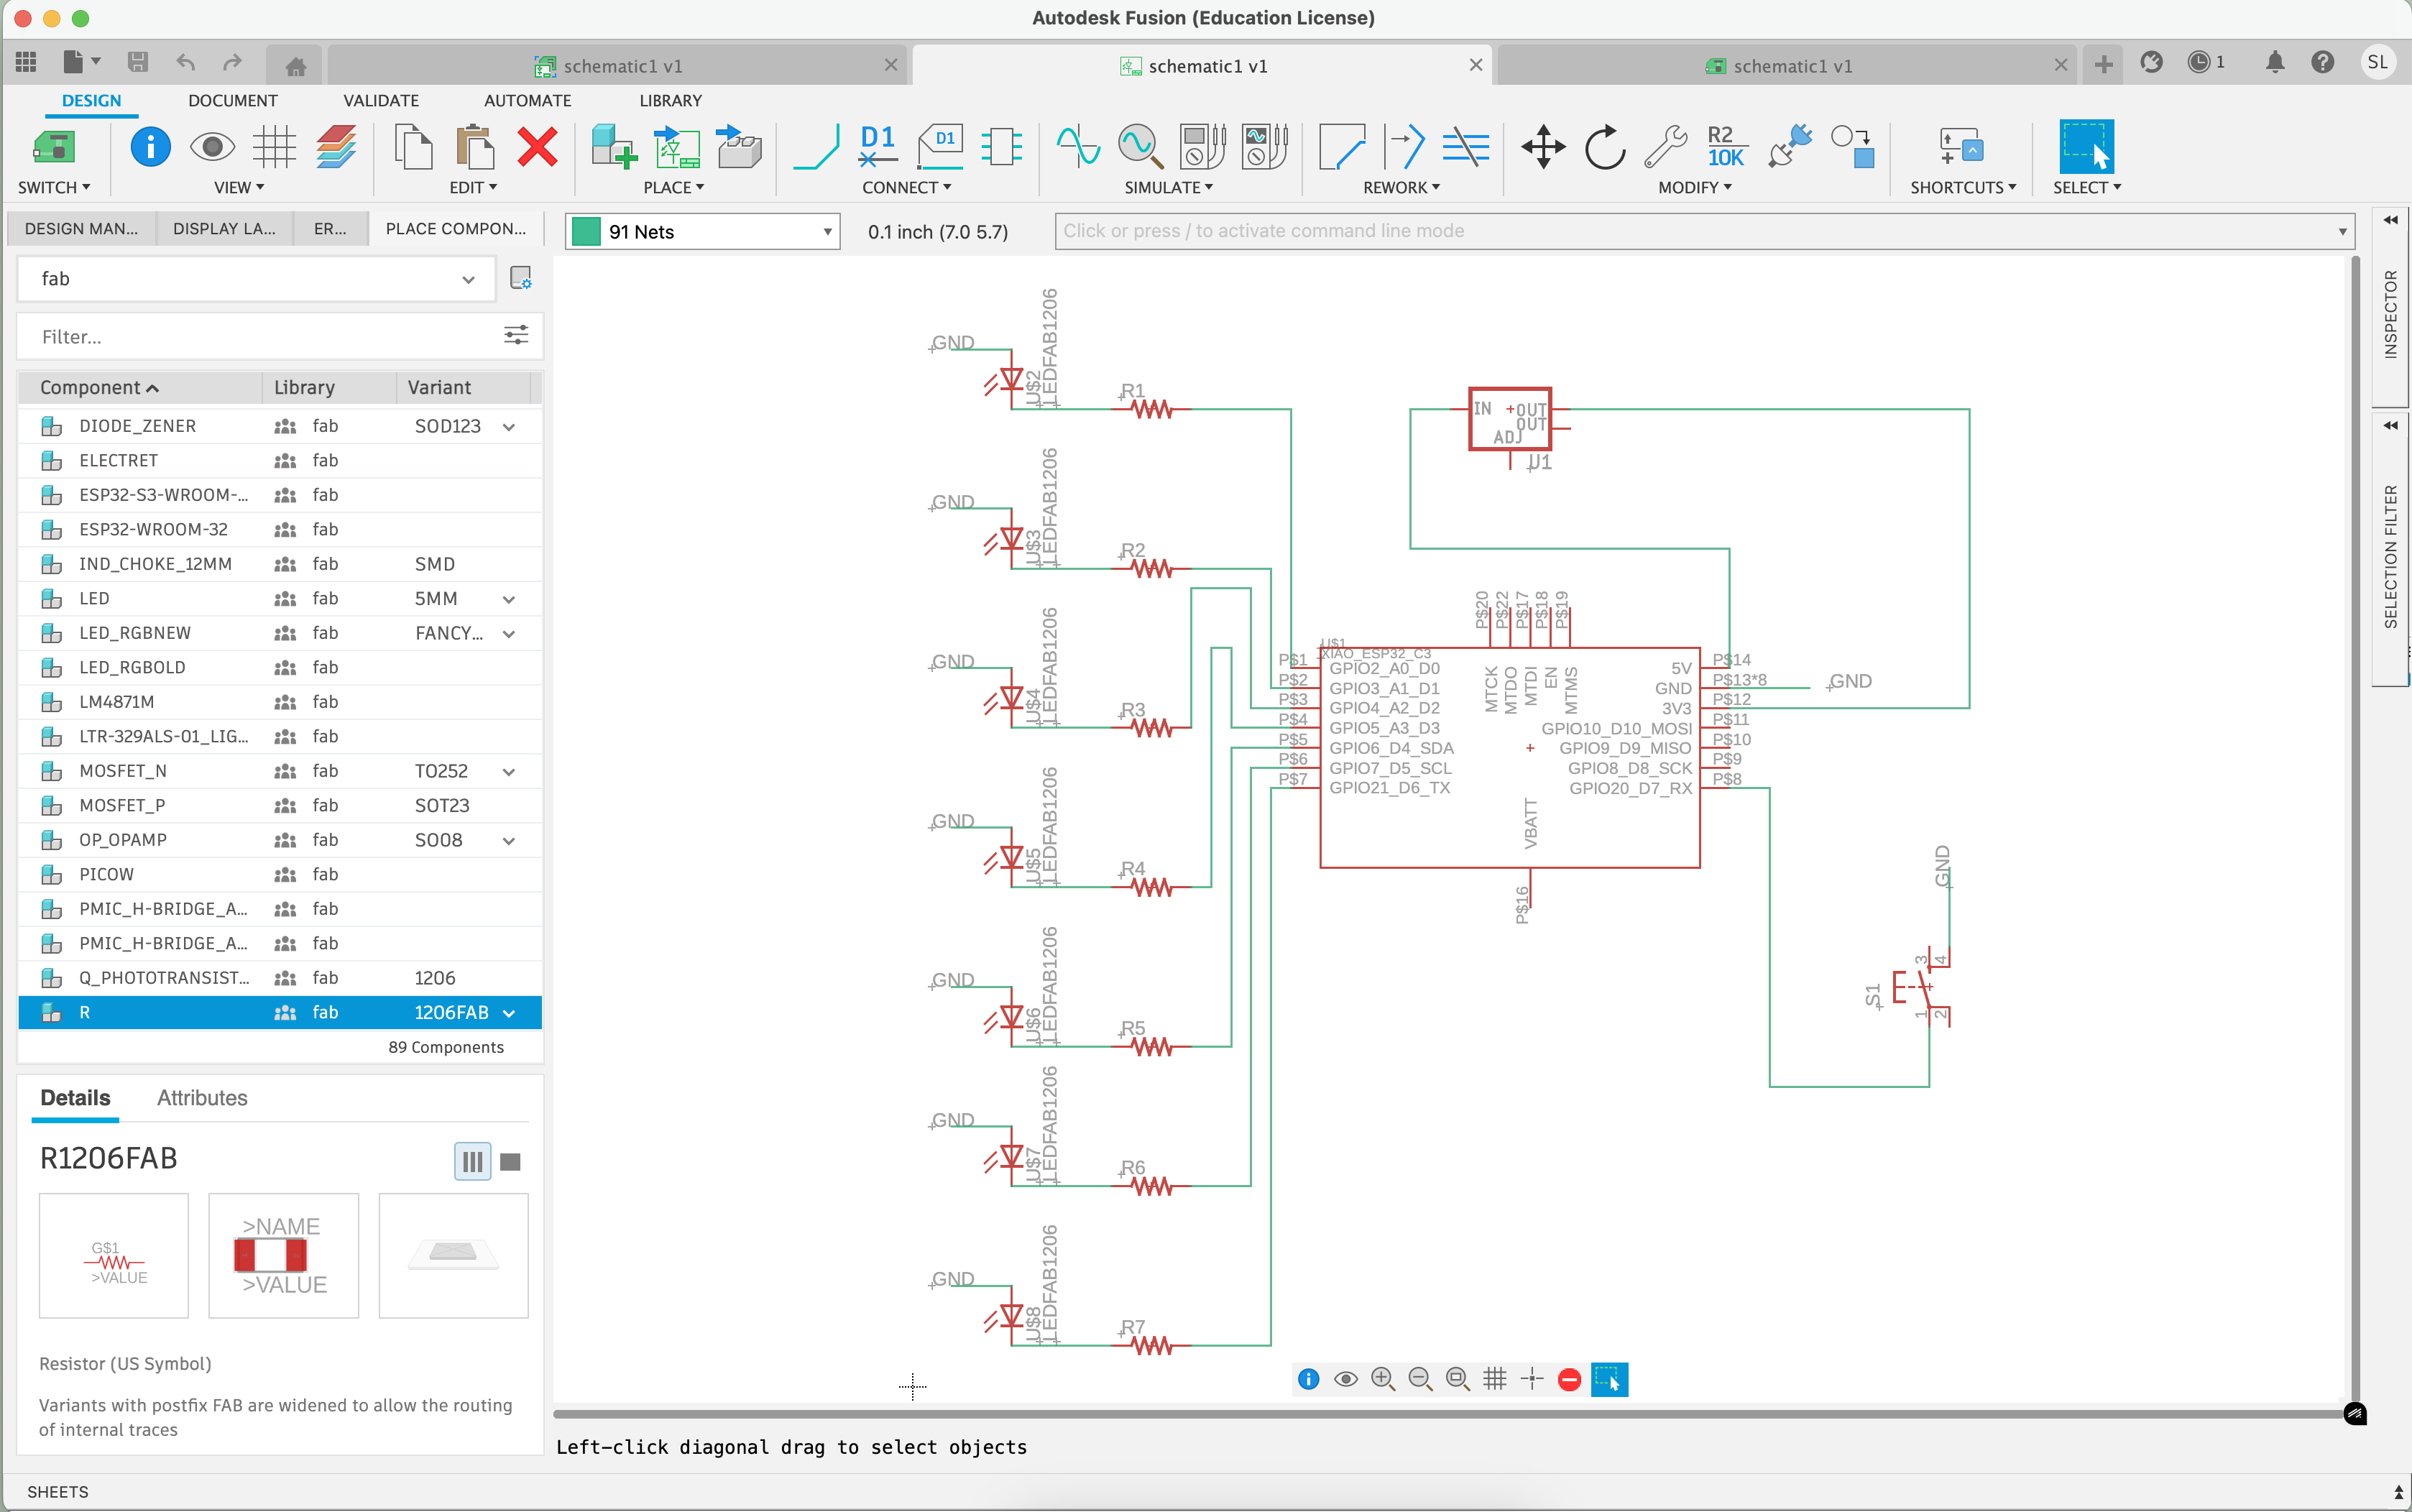Screen dimensions: 2412x1512
Task: Toggle the eye icon in canvas bar
Action: (1345, 1379)
